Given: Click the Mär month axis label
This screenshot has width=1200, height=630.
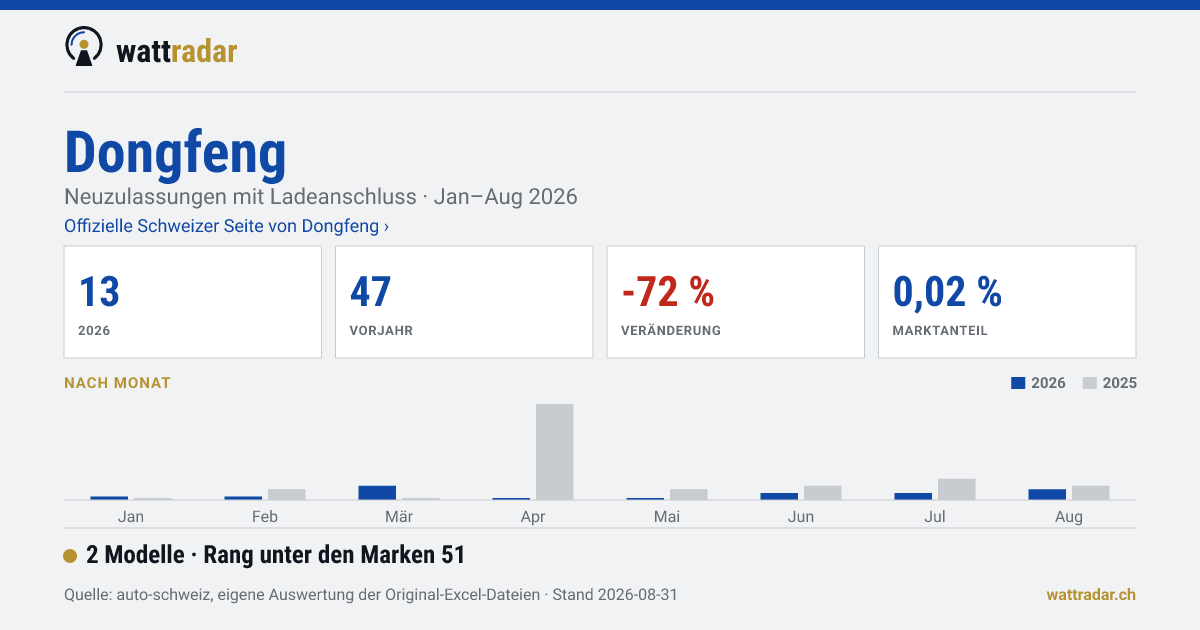Looking at the screenshot, I should [399, 517].
